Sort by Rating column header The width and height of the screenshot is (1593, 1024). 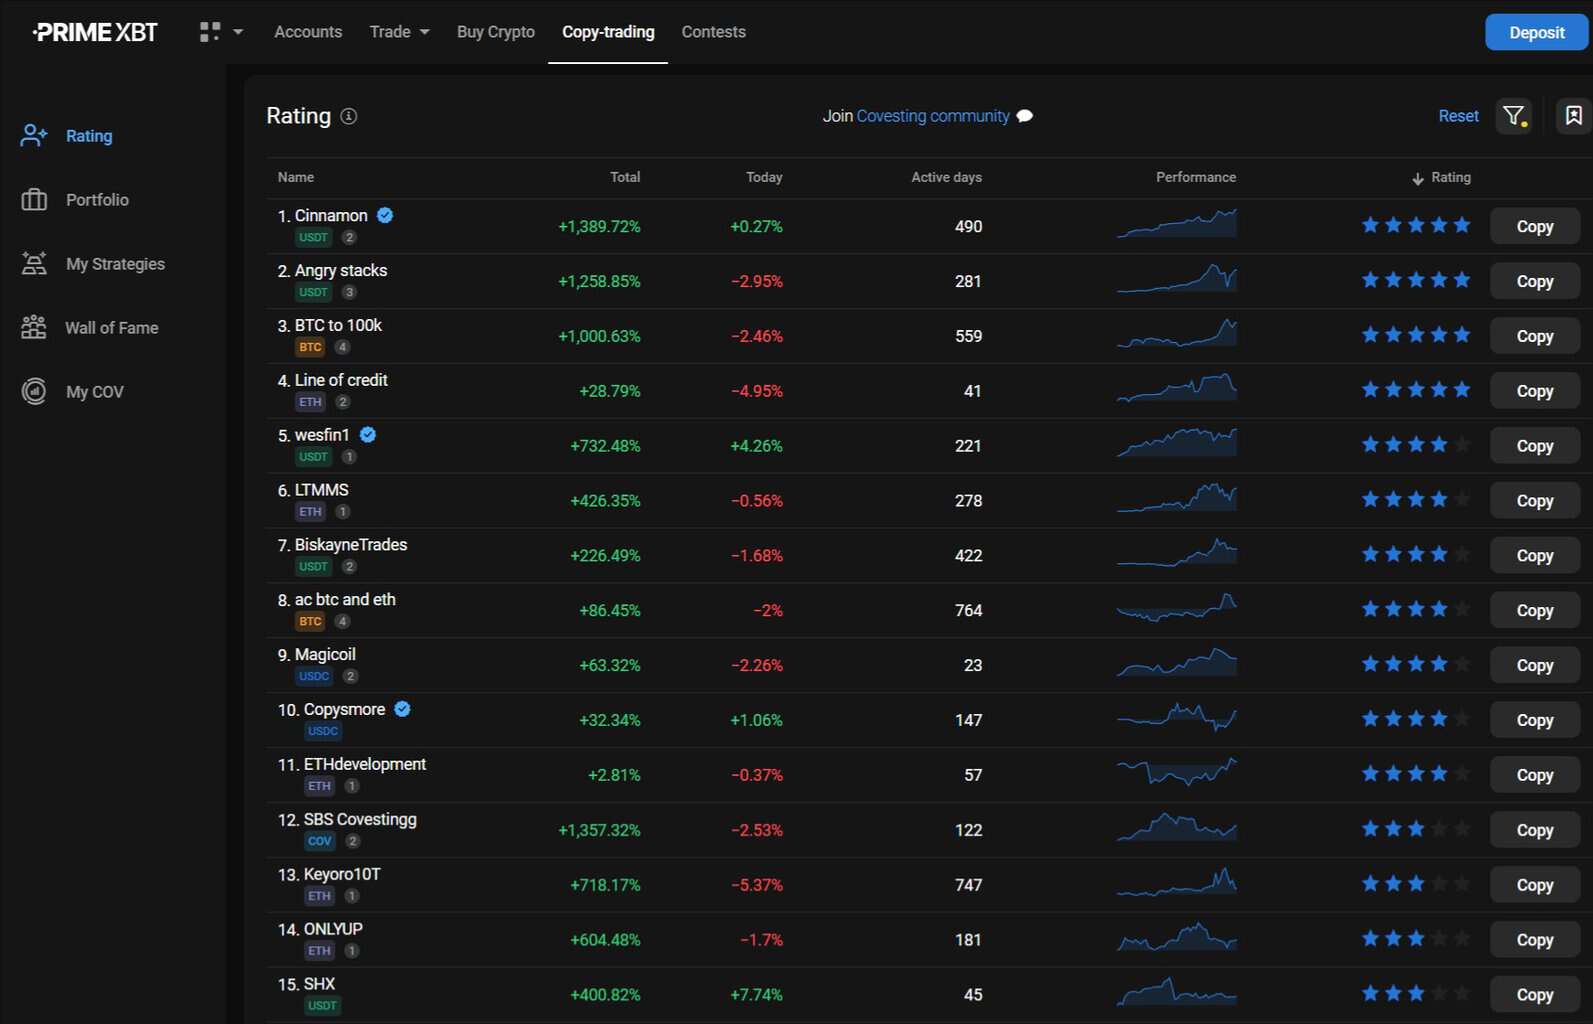tap(1441, 177)
